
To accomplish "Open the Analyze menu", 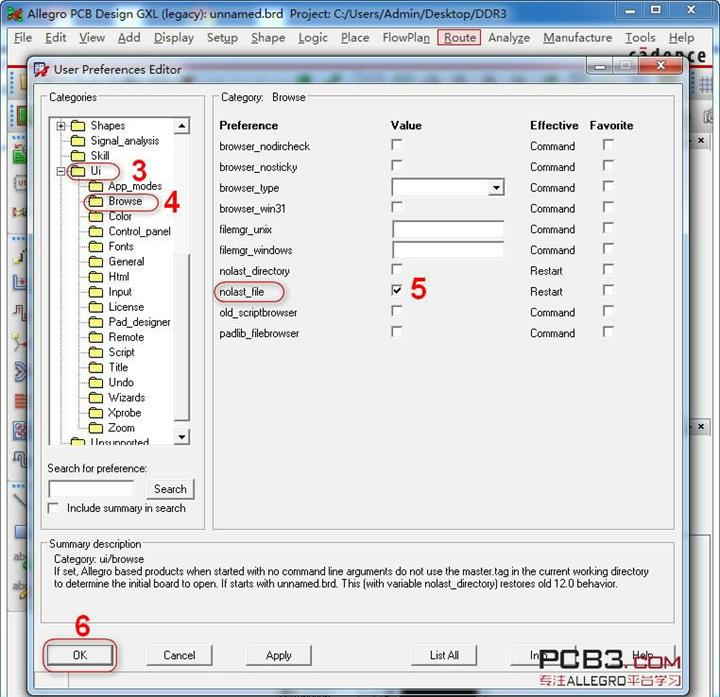I will tap(509, 38).
